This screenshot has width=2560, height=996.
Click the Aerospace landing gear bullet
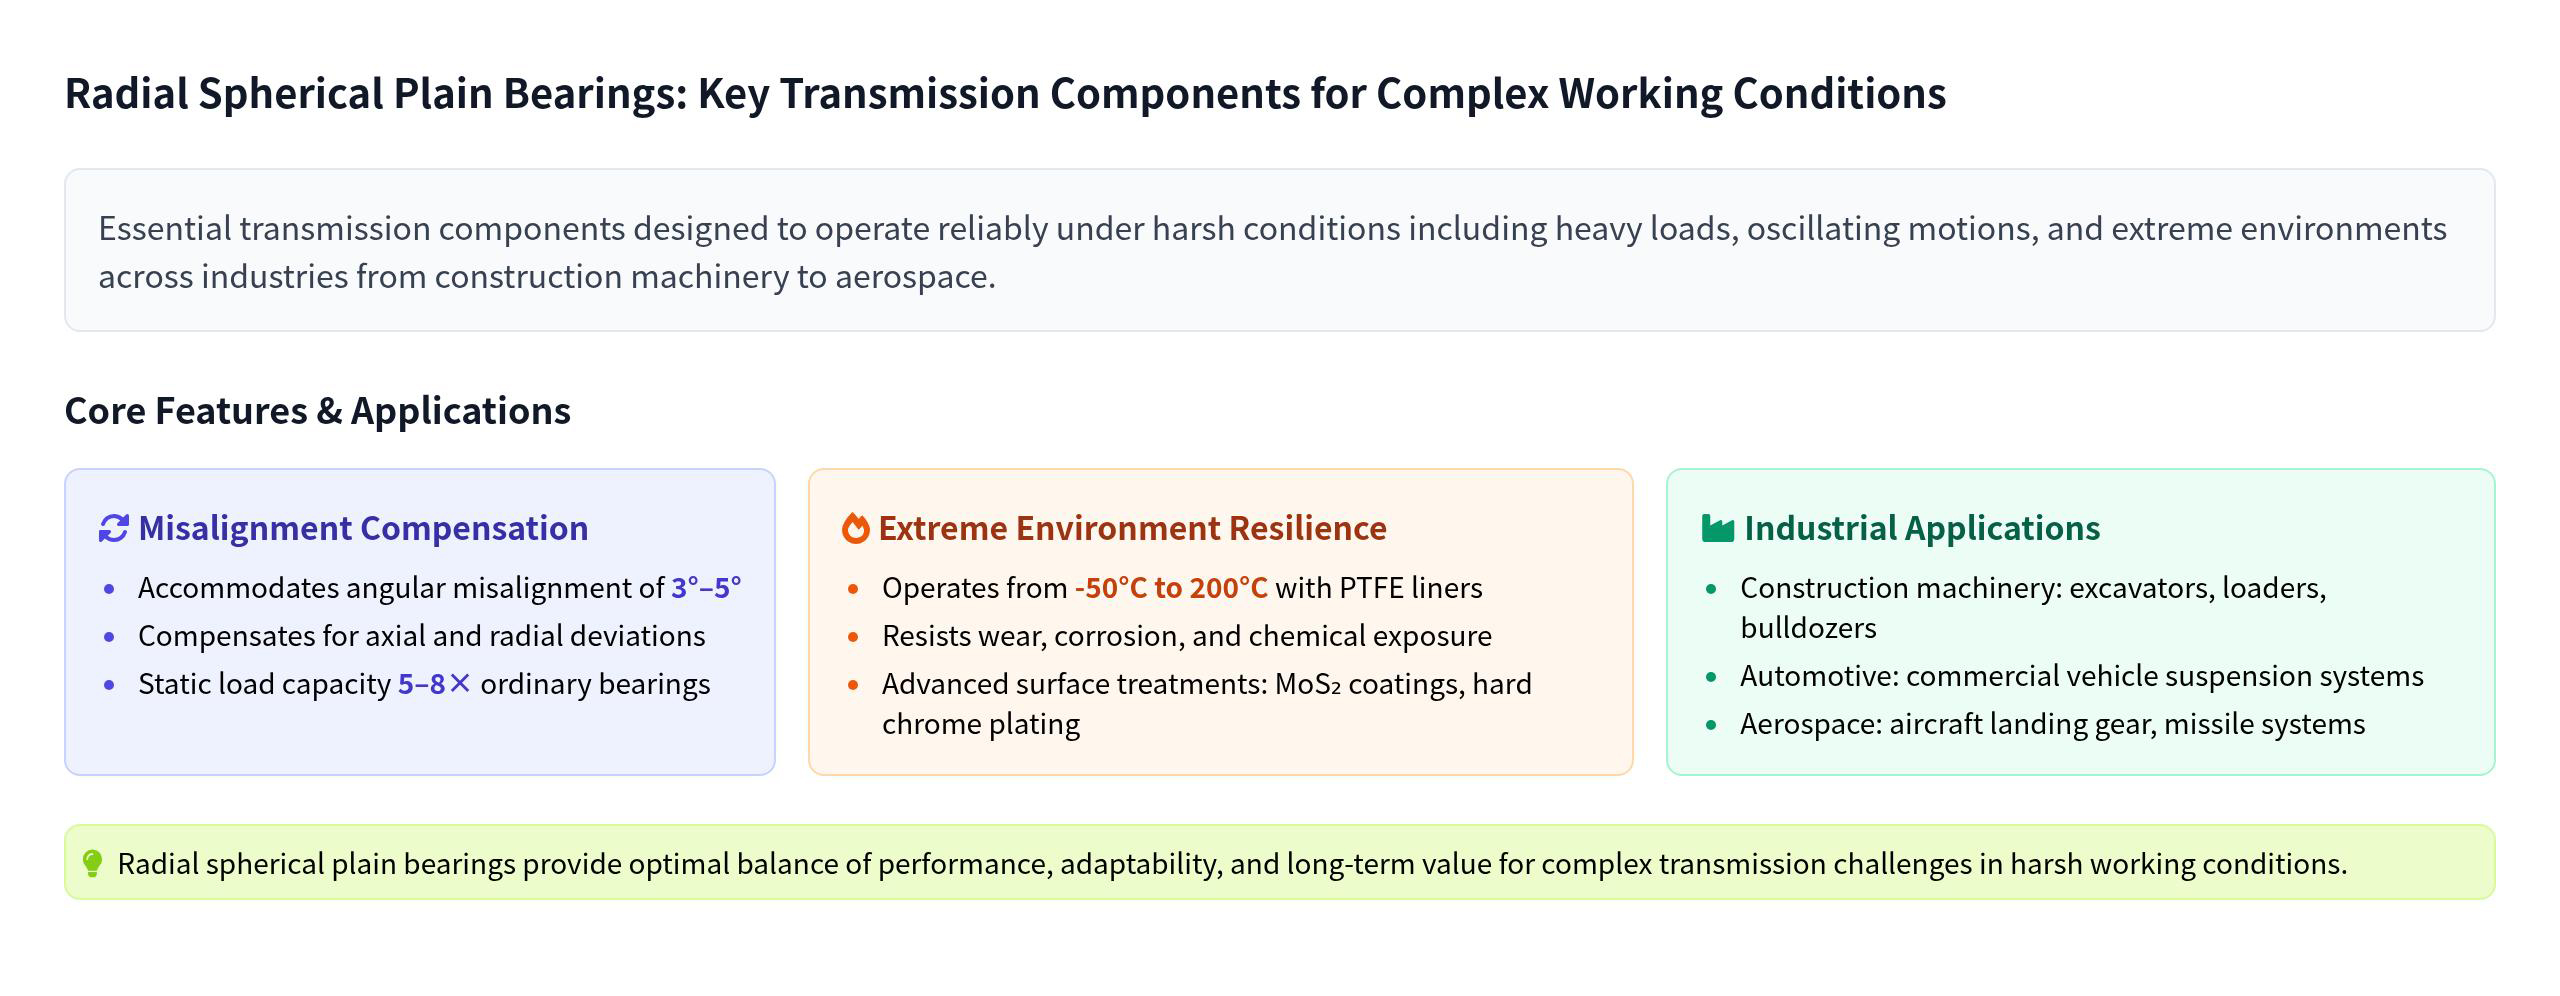pyautogui.click(x=2052, y=724)
